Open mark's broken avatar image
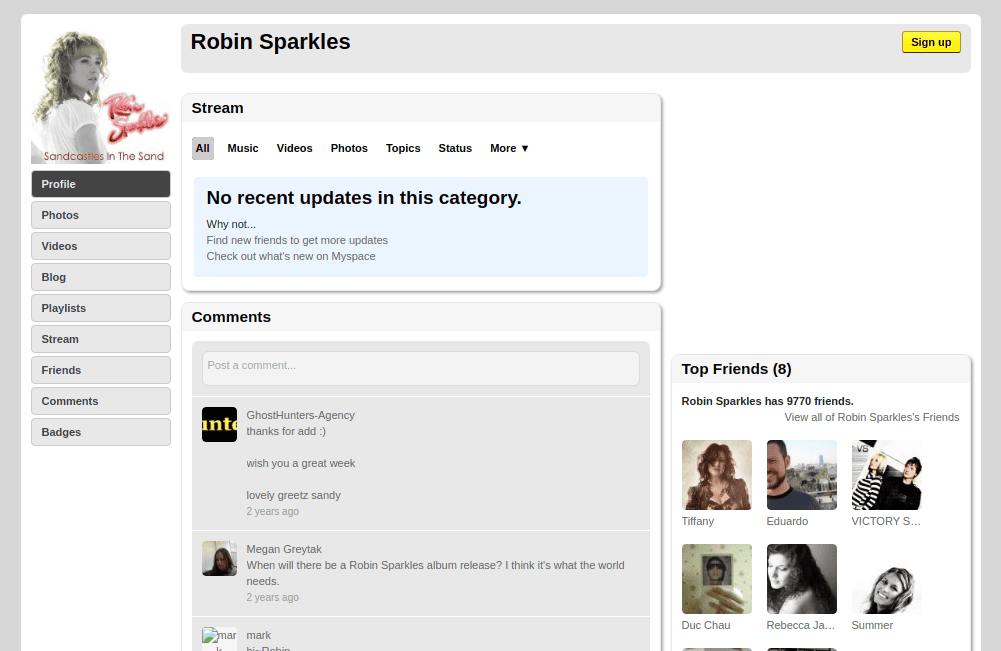This screenshot has width=1001, height=651. (x=219, y=639)
